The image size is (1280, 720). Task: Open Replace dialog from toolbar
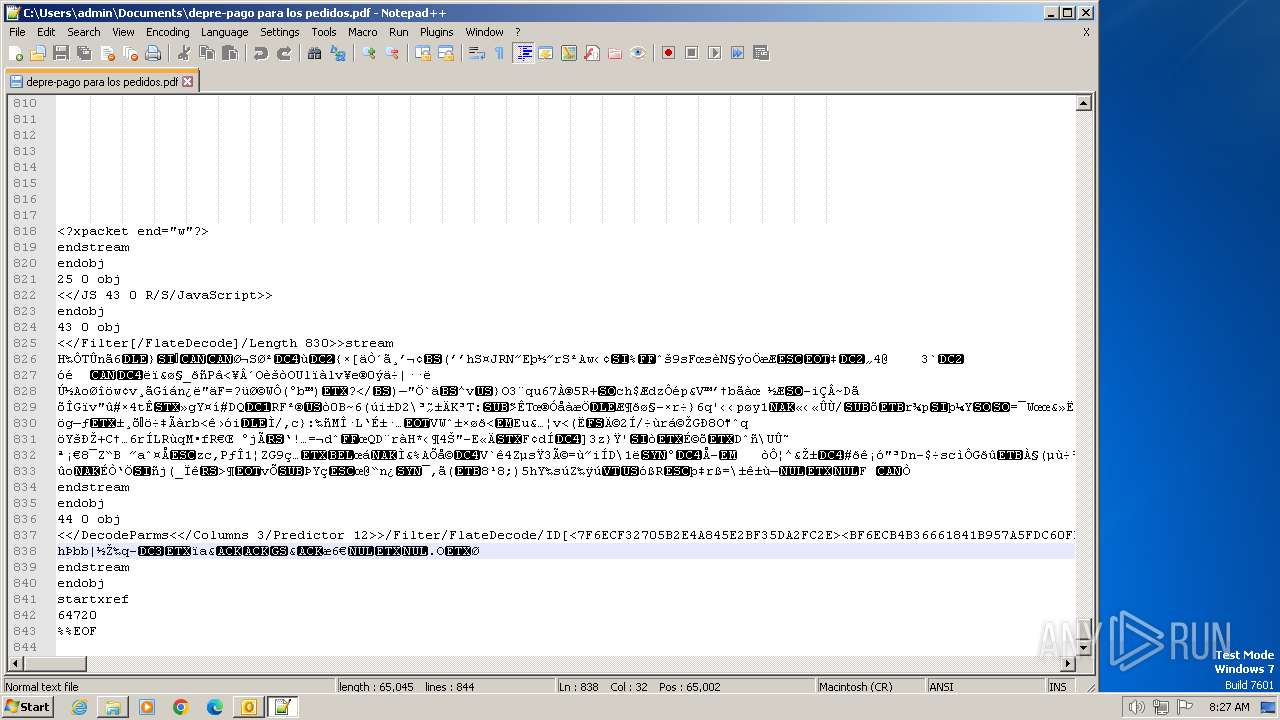[337, 53]
